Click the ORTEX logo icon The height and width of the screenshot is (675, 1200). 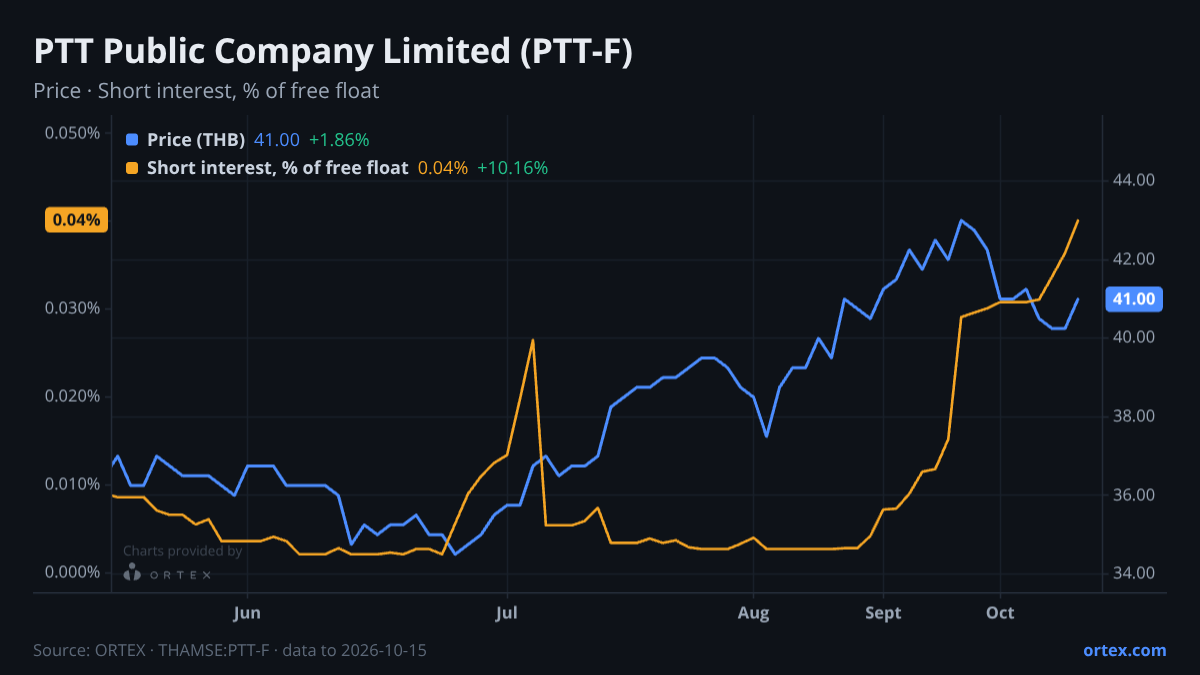(132, 573)
